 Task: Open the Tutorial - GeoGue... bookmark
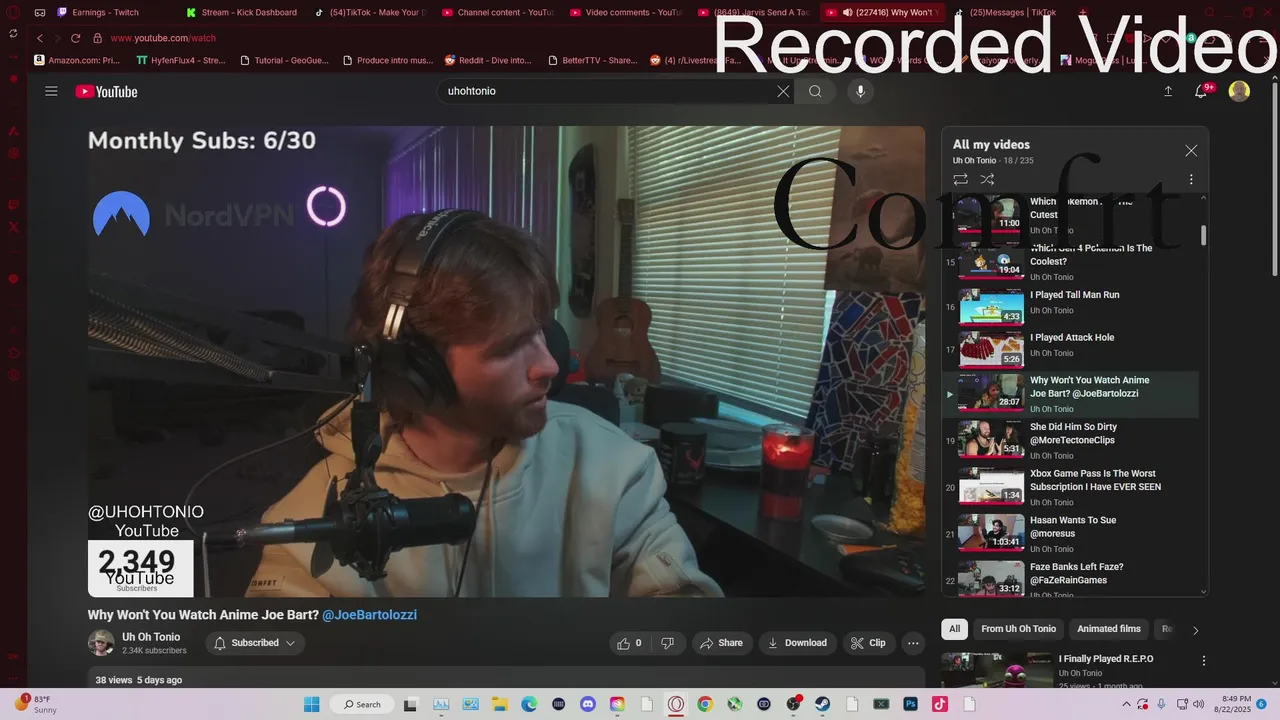click(285, 60)
